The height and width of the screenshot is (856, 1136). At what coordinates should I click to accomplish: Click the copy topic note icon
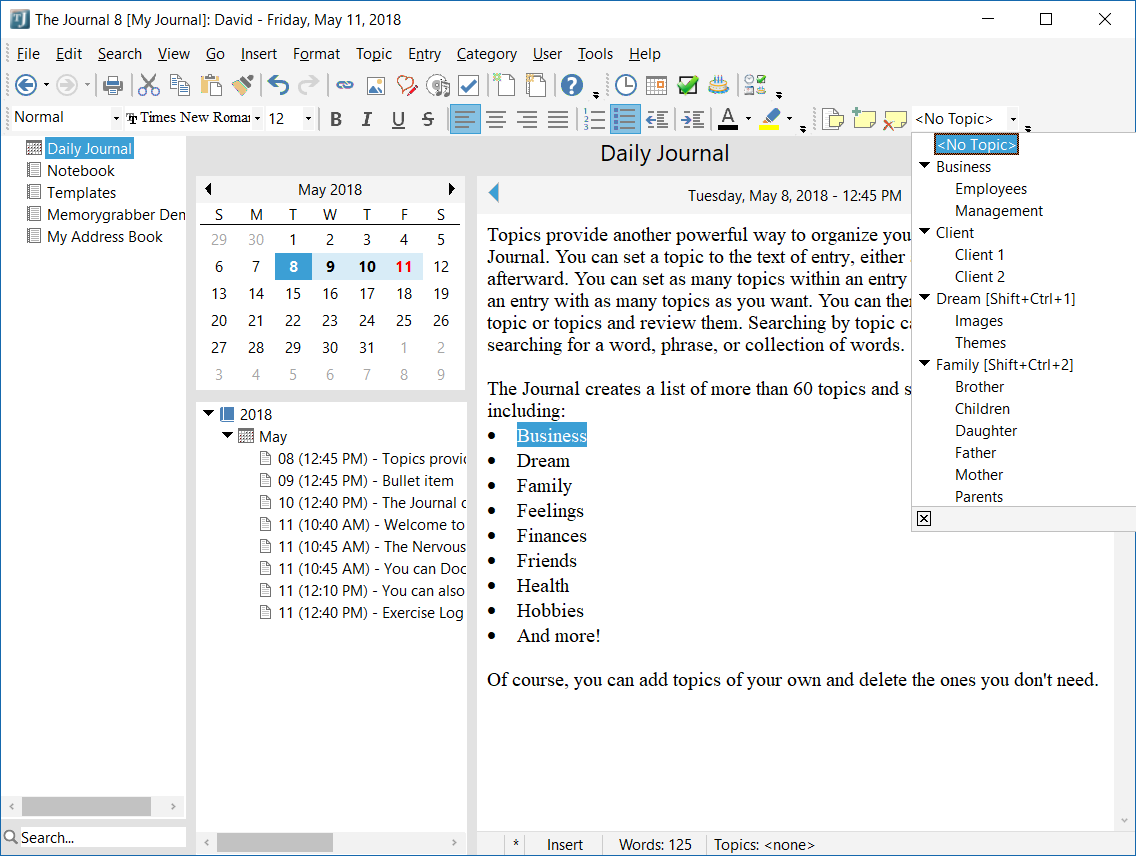(x=832, y=119)
